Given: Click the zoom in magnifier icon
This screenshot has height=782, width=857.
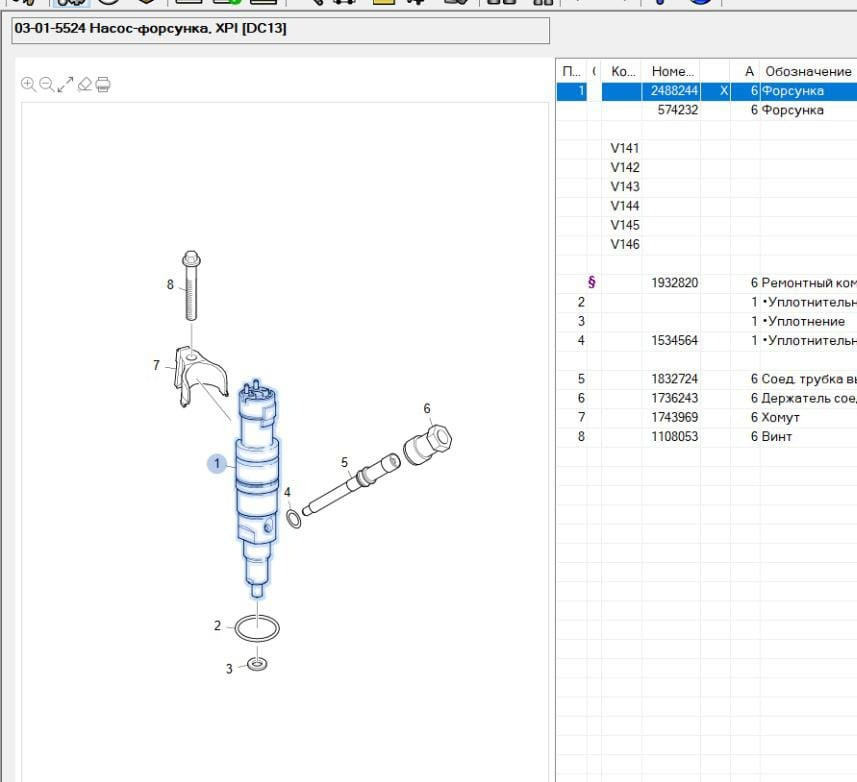Looking at the screenshot, I should click(28, 85).
